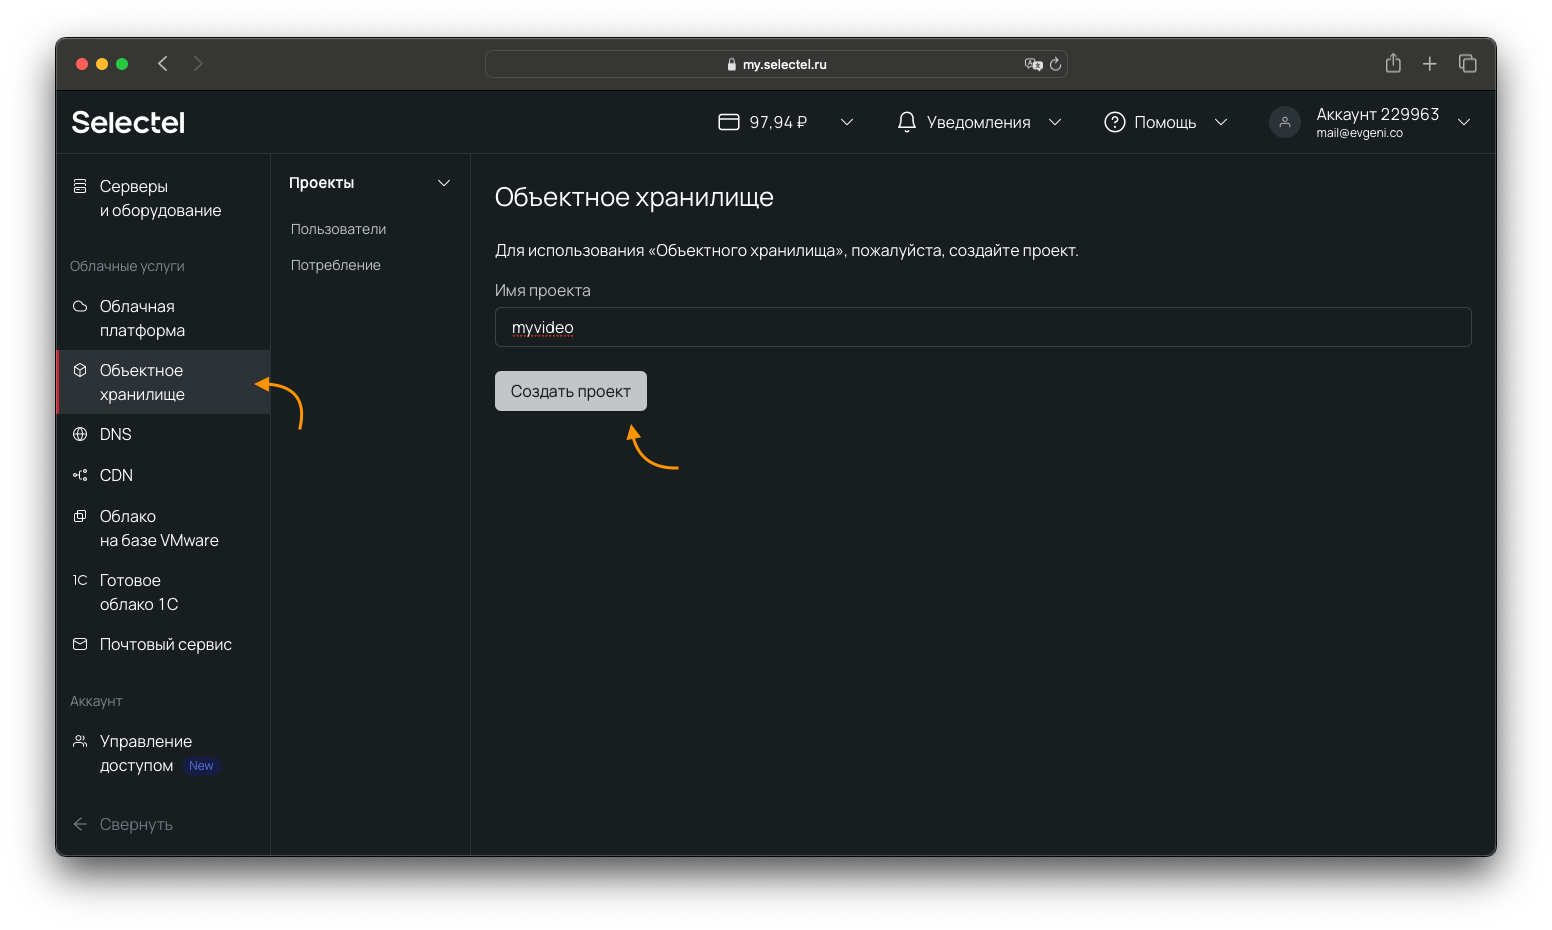1552x930 pixels.
Task: Open Управление доступом
Action: click(163, 753)
